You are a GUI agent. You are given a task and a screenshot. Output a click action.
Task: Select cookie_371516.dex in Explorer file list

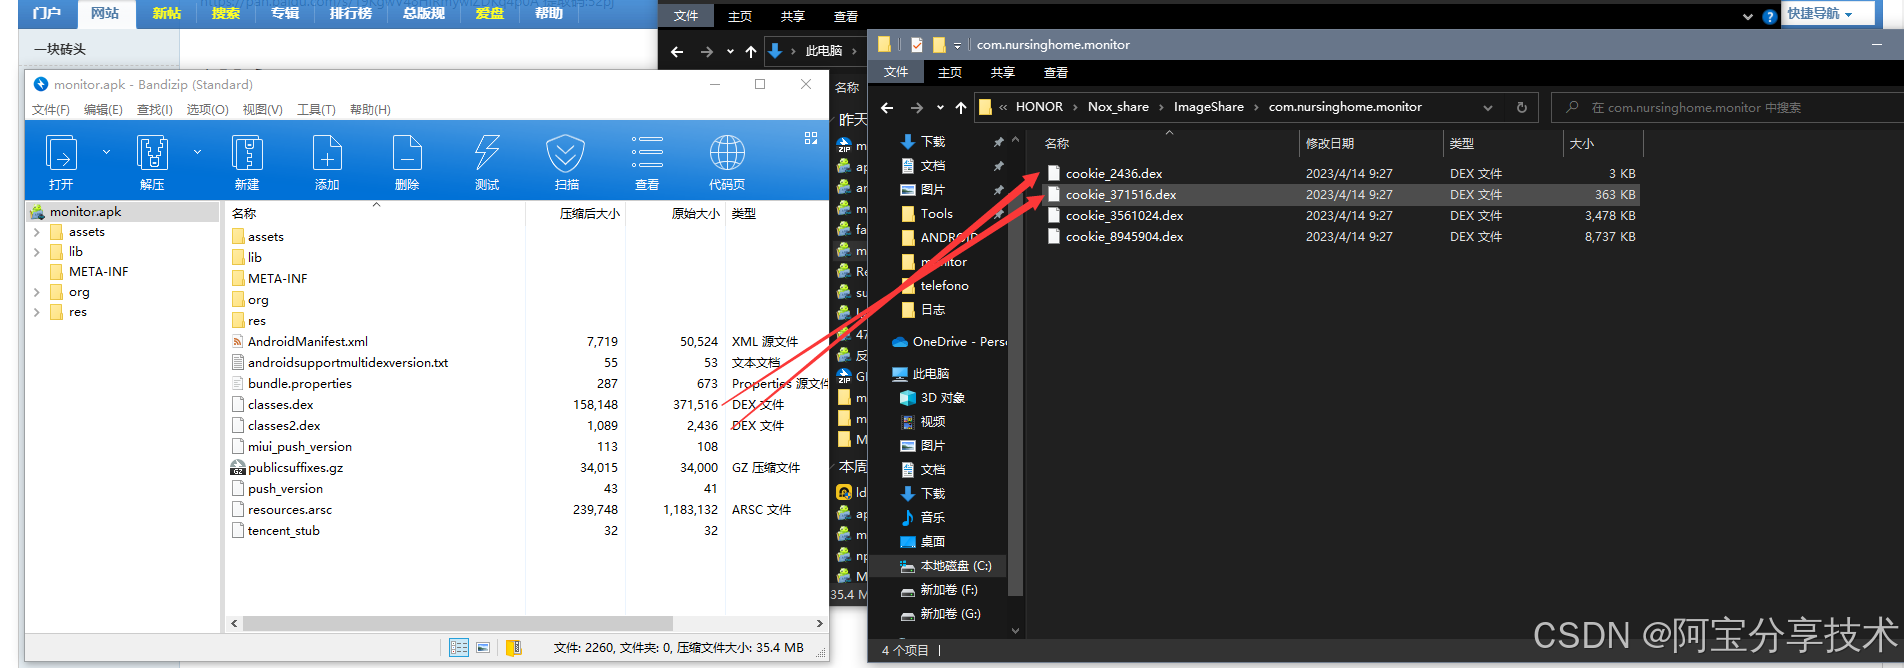(1121, 195)
